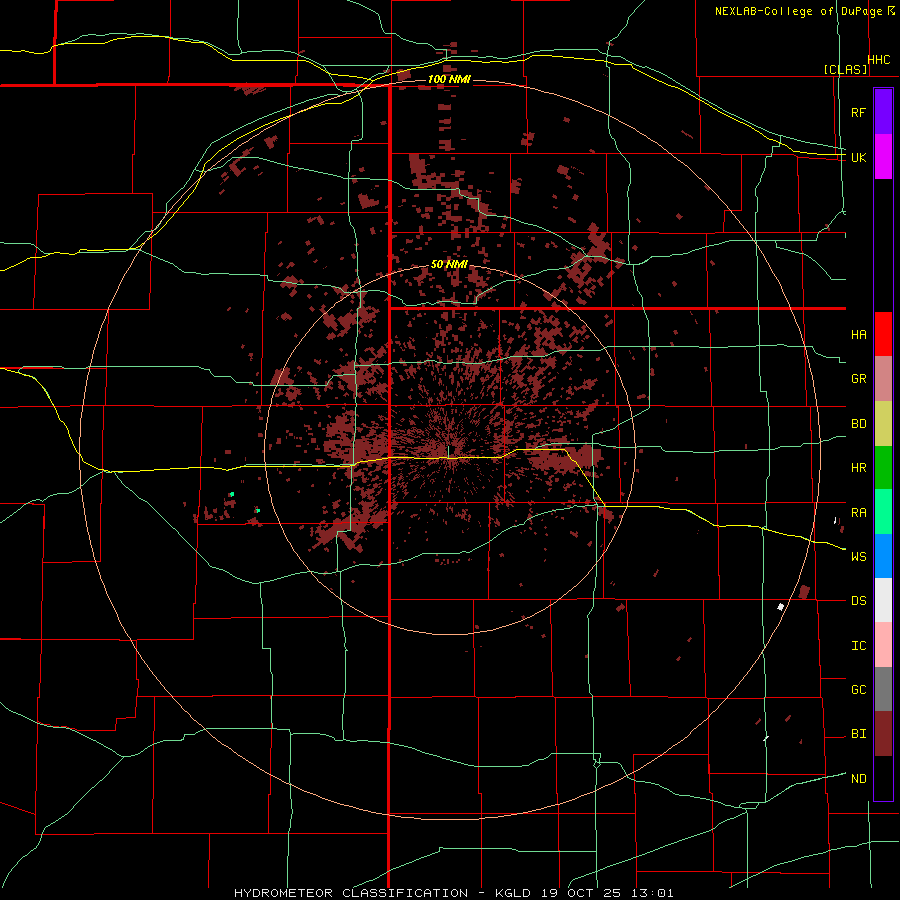Screen dimensions: 900x900
Task: Click the DS white legend color block
Action: pyautogui.click(x=883, y=600)
